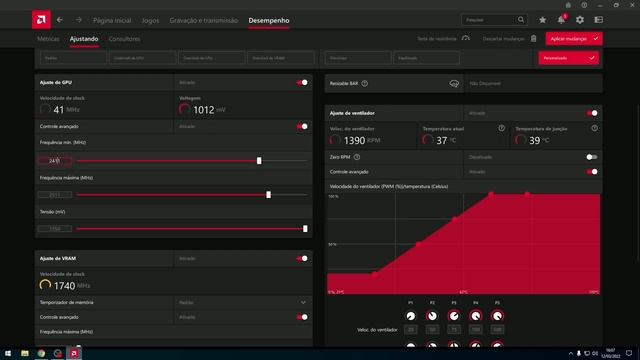The width and height of the screenshot is (640, 360).
Task: Click the P3 fan speed knob
Action: pyautogui.click(x=454, y=316)
